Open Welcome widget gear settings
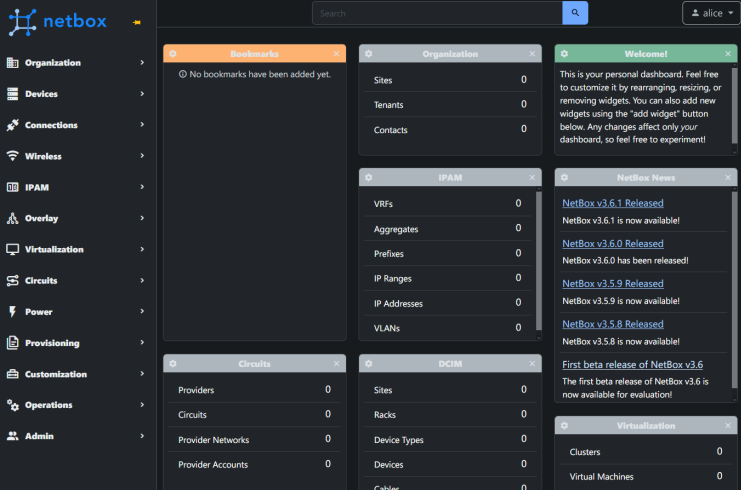 tap(564, 54)
